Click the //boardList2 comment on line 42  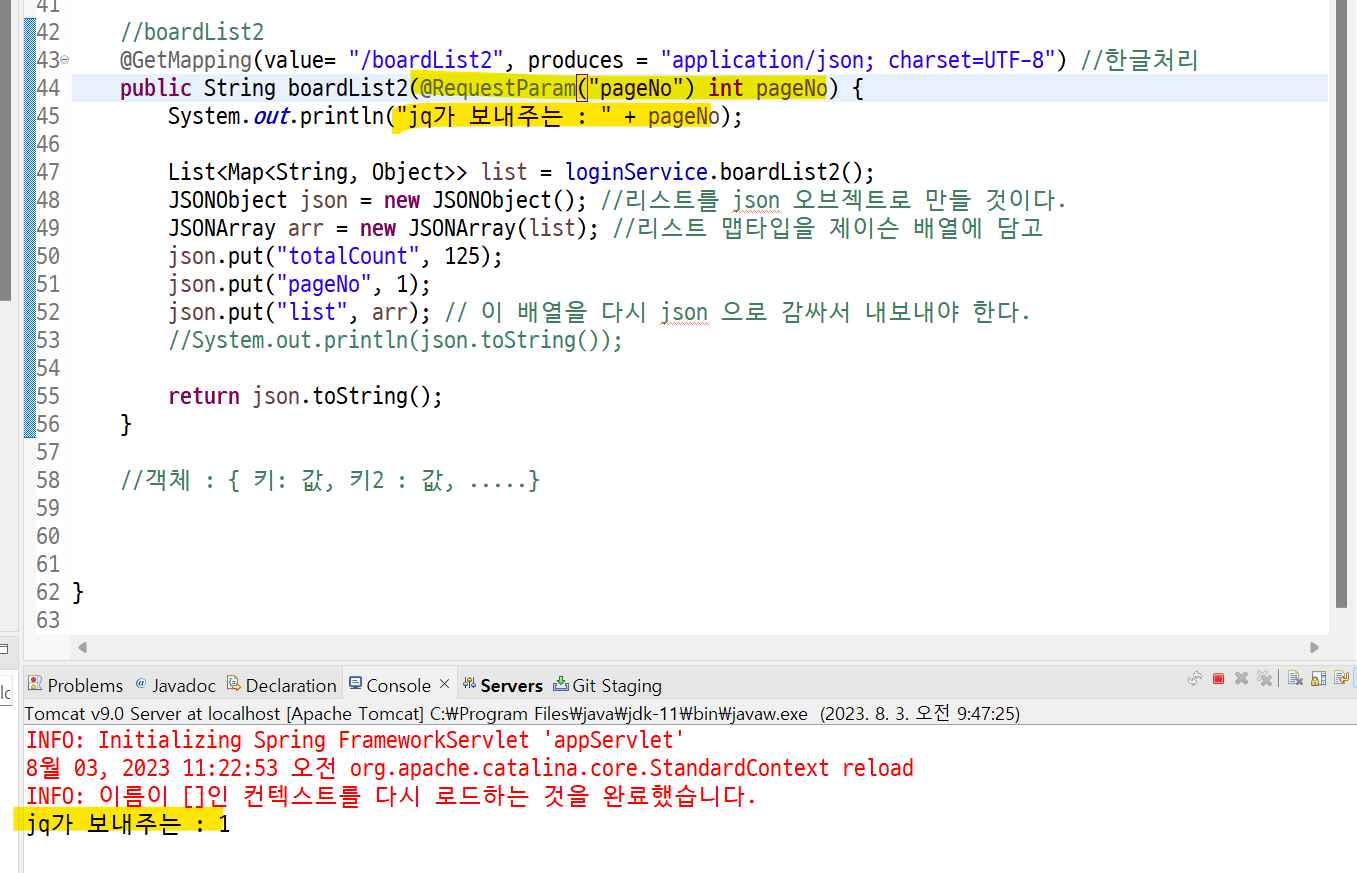tap(192, 32)
